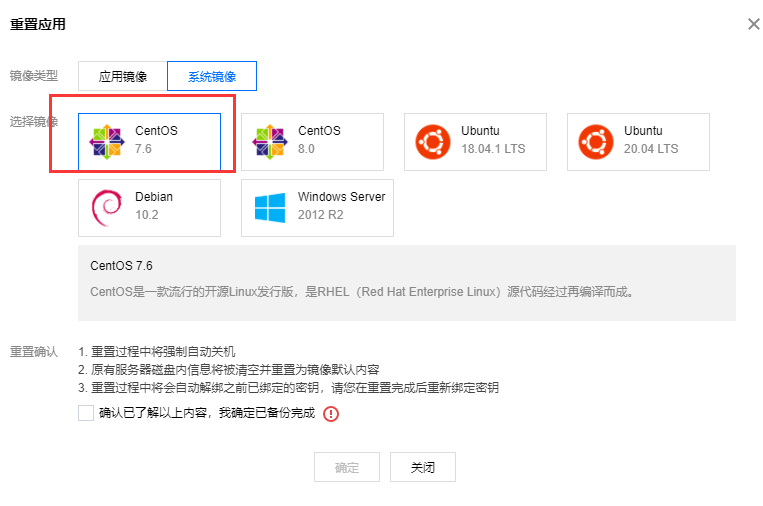Click the 原有服务器磁盘内信息将被清空 notice line
The height and width of the screenshot is (506, 763).
pos(229,370)
